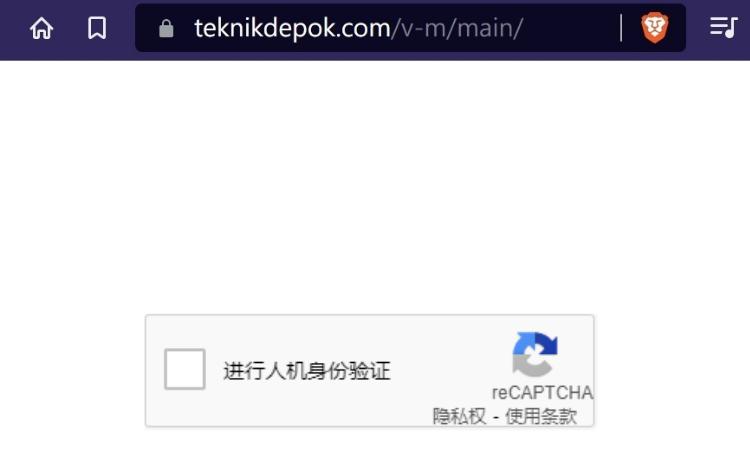Click the vertical divider beside Brave icon
Viewport: 750px width, 476px height.
coord(621,28)
